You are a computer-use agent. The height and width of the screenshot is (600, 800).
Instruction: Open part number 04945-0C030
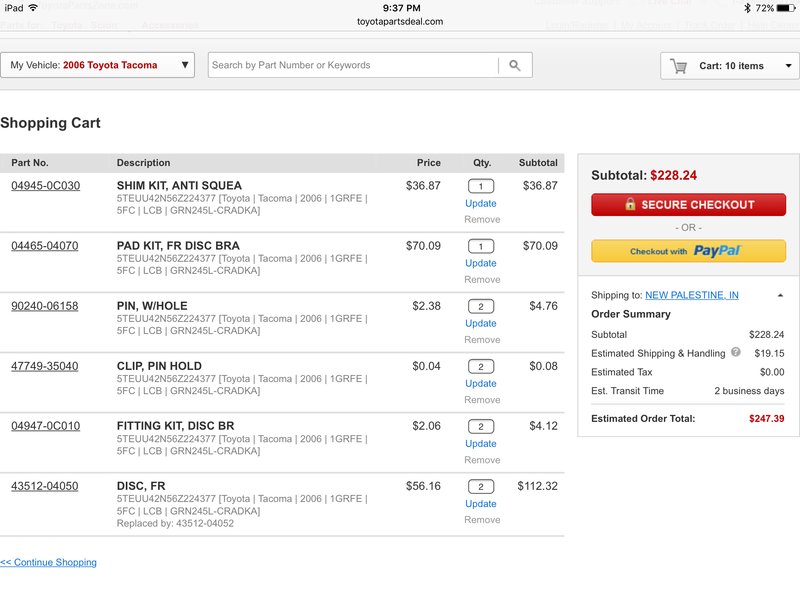click(45, 186)
